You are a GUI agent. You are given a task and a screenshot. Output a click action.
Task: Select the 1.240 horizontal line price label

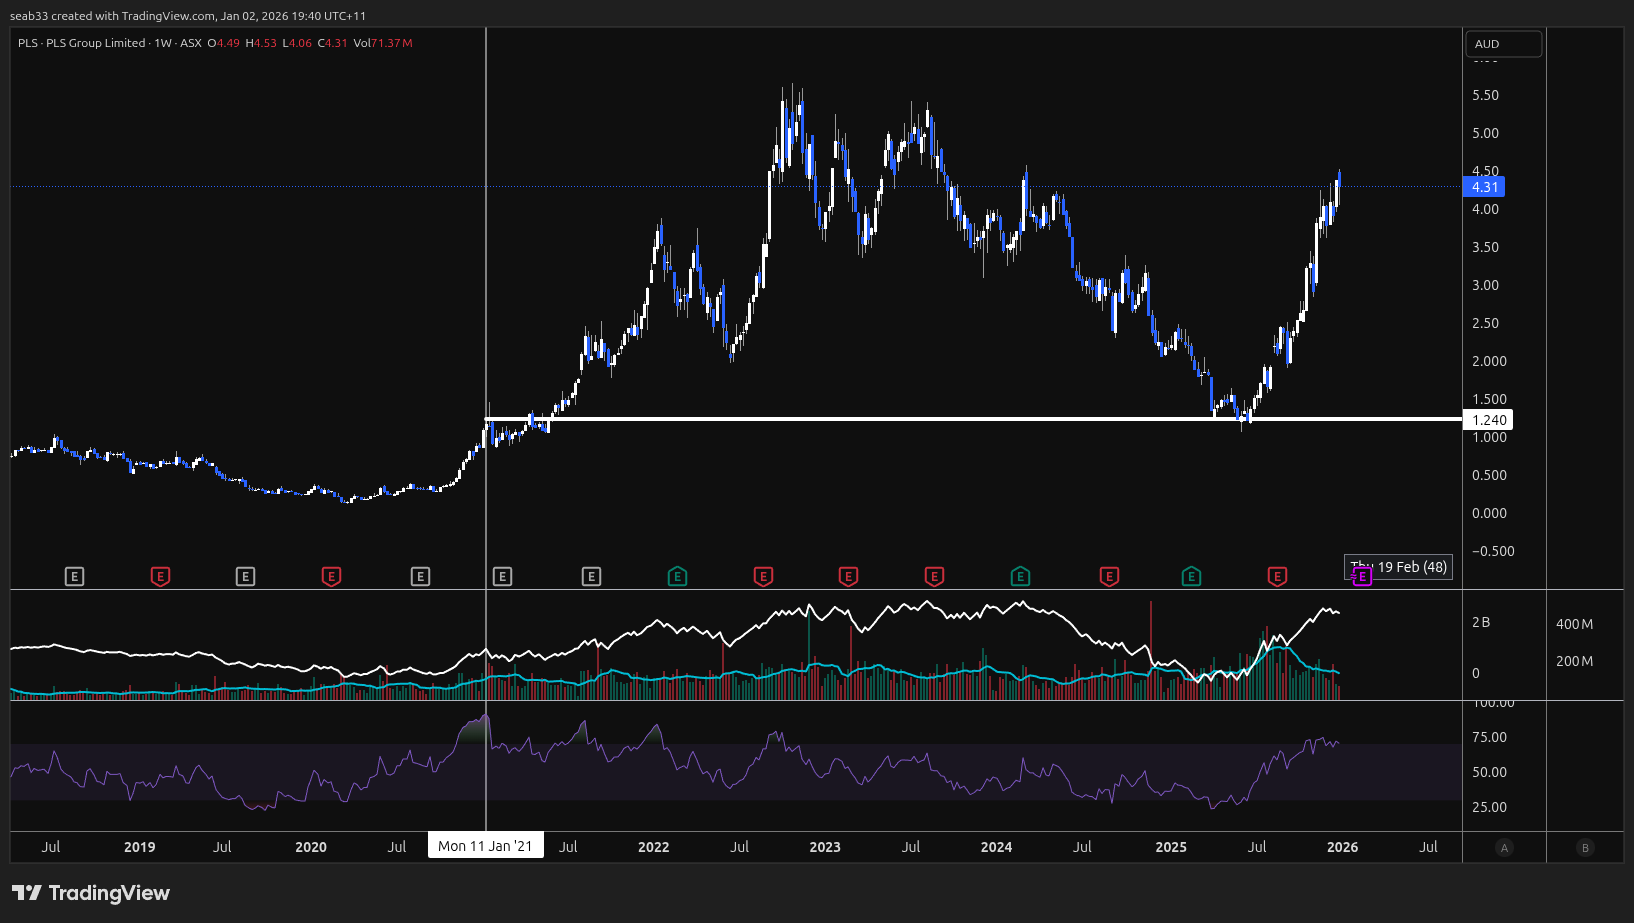1488,420
